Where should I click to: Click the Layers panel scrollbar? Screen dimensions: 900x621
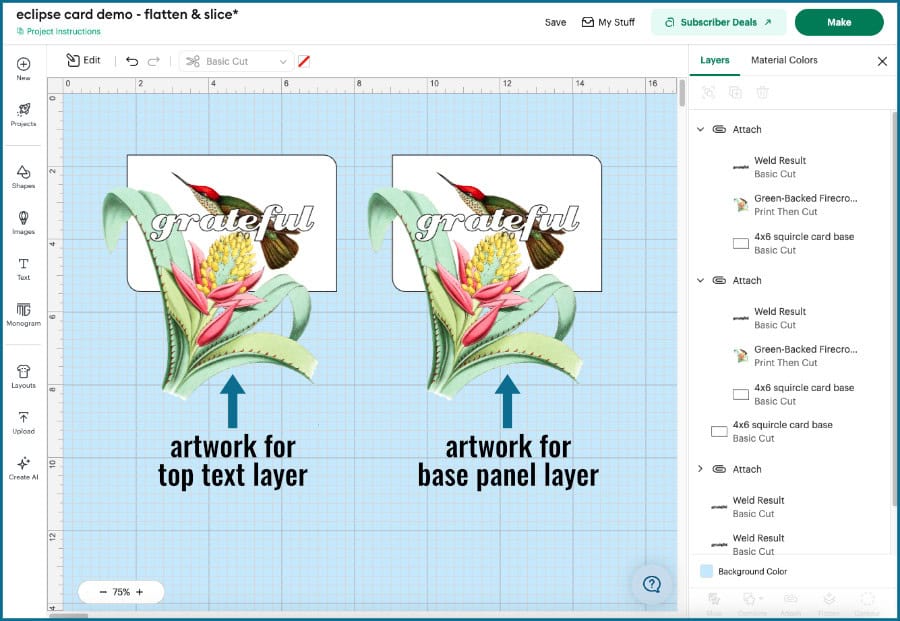click(x=893, y=310)
